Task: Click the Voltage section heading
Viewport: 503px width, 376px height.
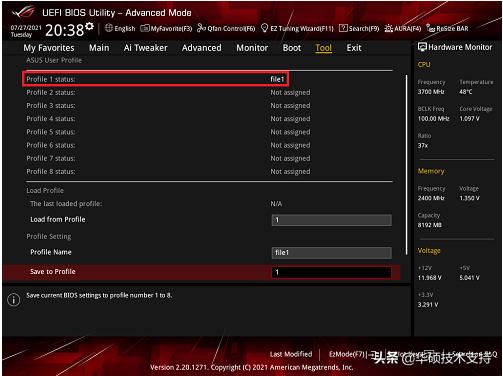Action: pyautogui.click(x=429, y=251)
